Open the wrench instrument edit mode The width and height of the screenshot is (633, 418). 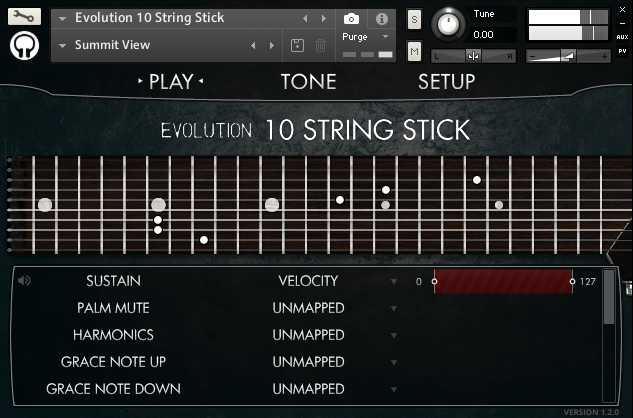(24, 16)
